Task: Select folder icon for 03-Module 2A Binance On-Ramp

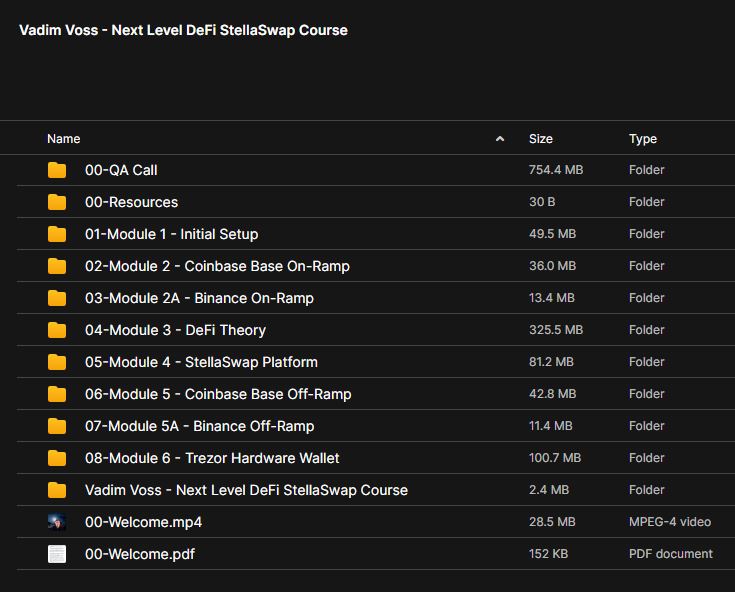Action: point(57,298)
